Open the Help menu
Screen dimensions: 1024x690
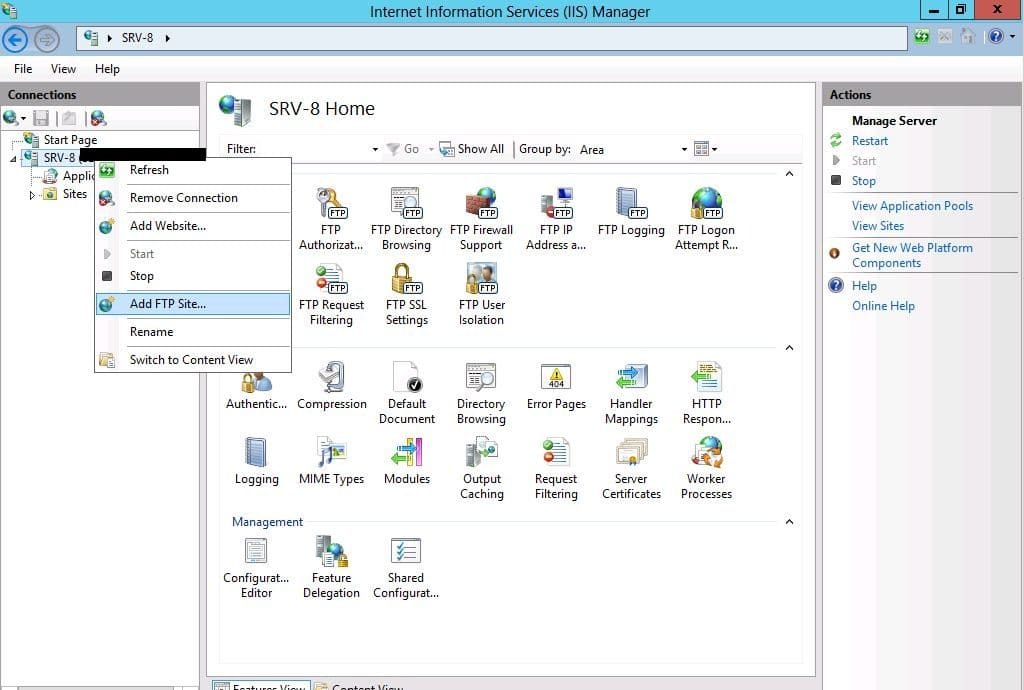pos(107,69)
